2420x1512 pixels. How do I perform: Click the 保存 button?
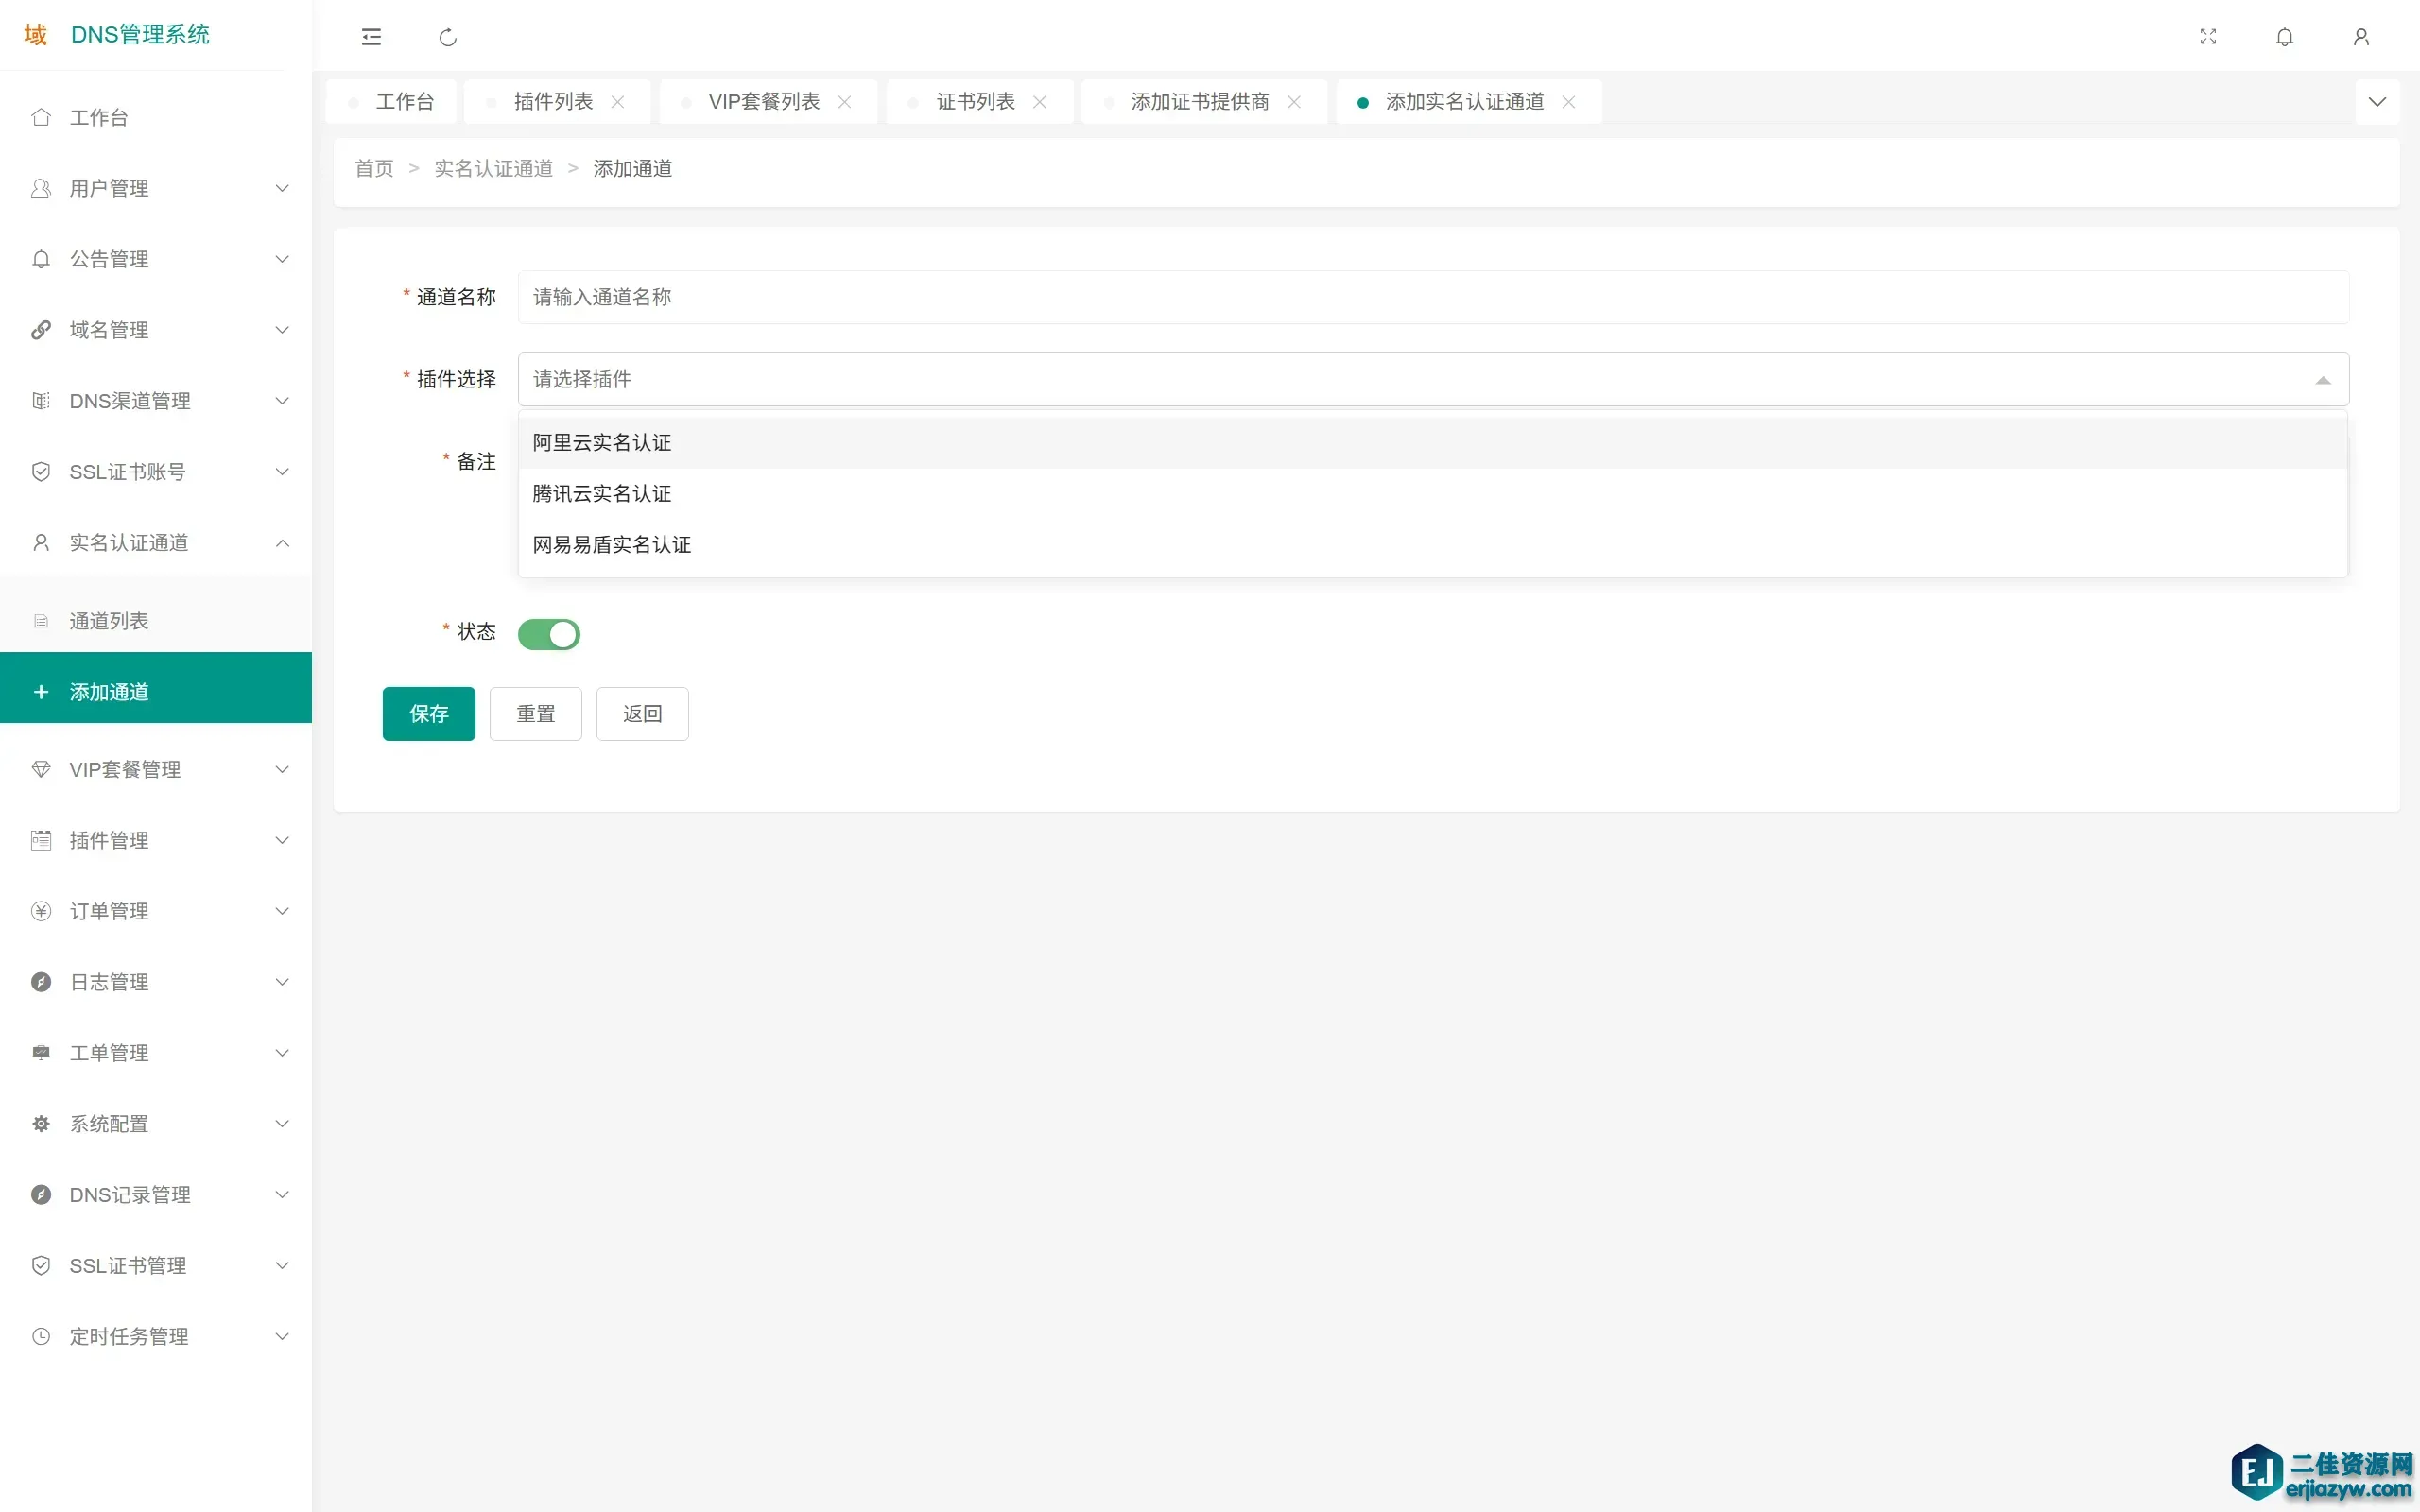[428, 714]
